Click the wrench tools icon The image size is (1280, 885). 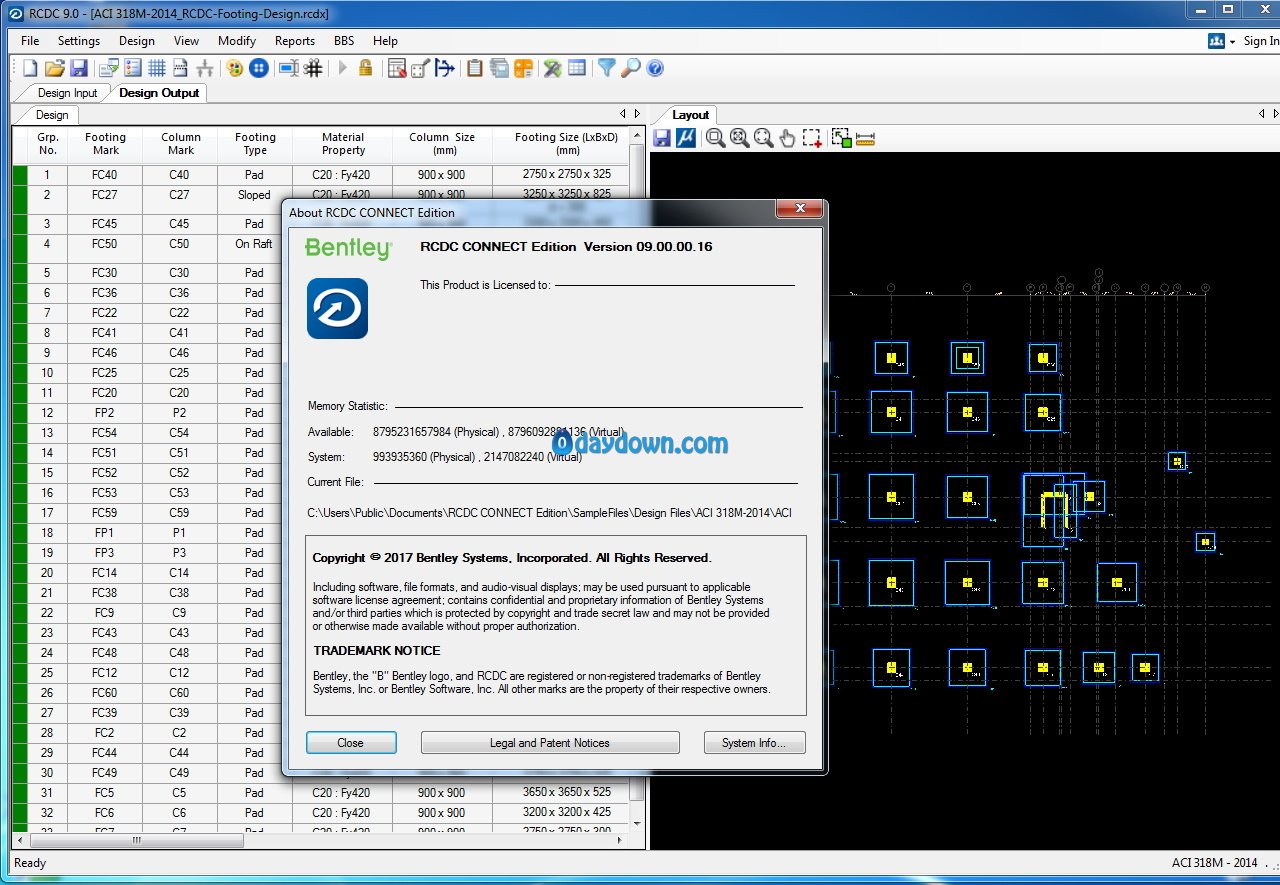coord(553,68)
